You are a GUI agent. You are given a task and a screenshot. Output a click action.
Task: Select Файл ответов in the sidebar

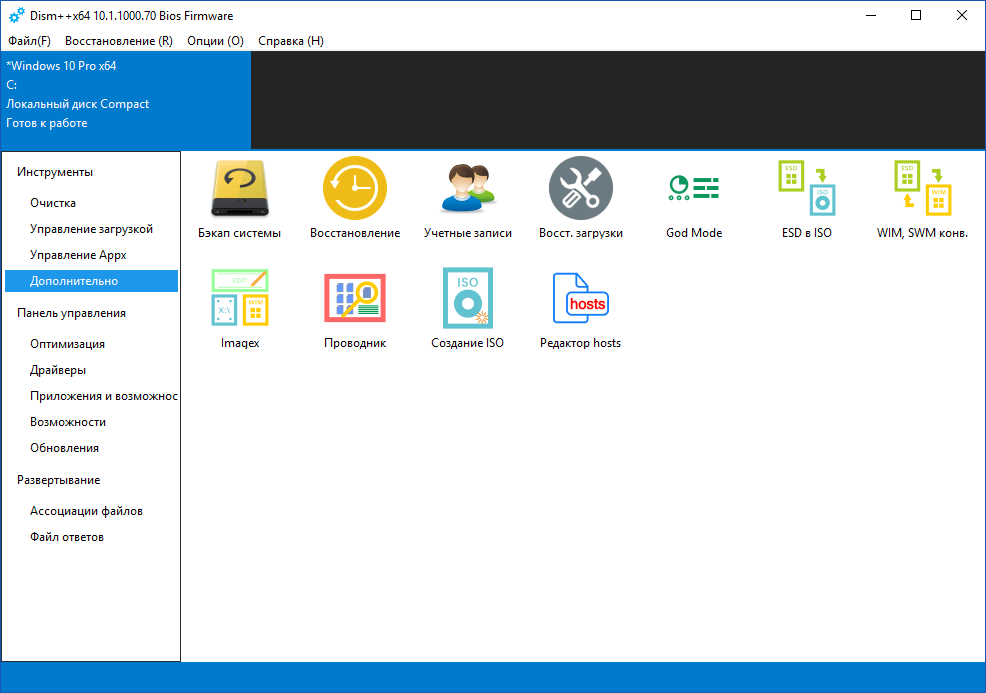pyautogui.click(x=91, y=537)
